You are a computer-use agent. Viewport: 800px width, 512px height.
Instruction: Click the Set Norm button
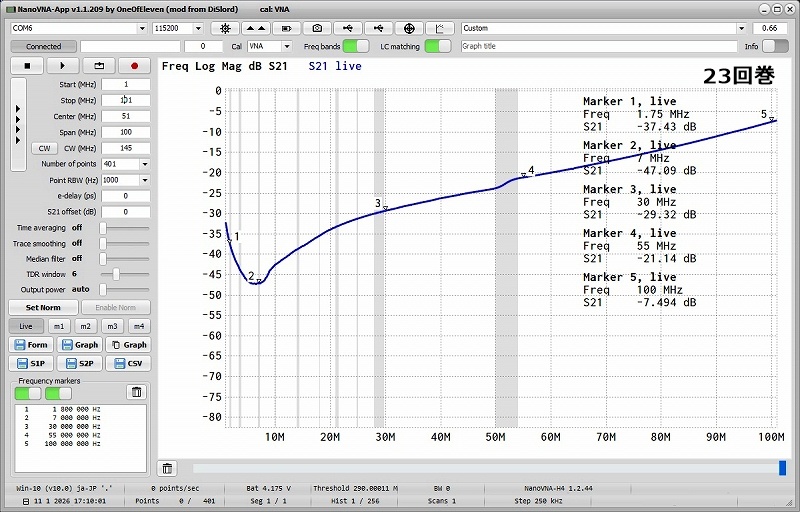click(43, 308)
